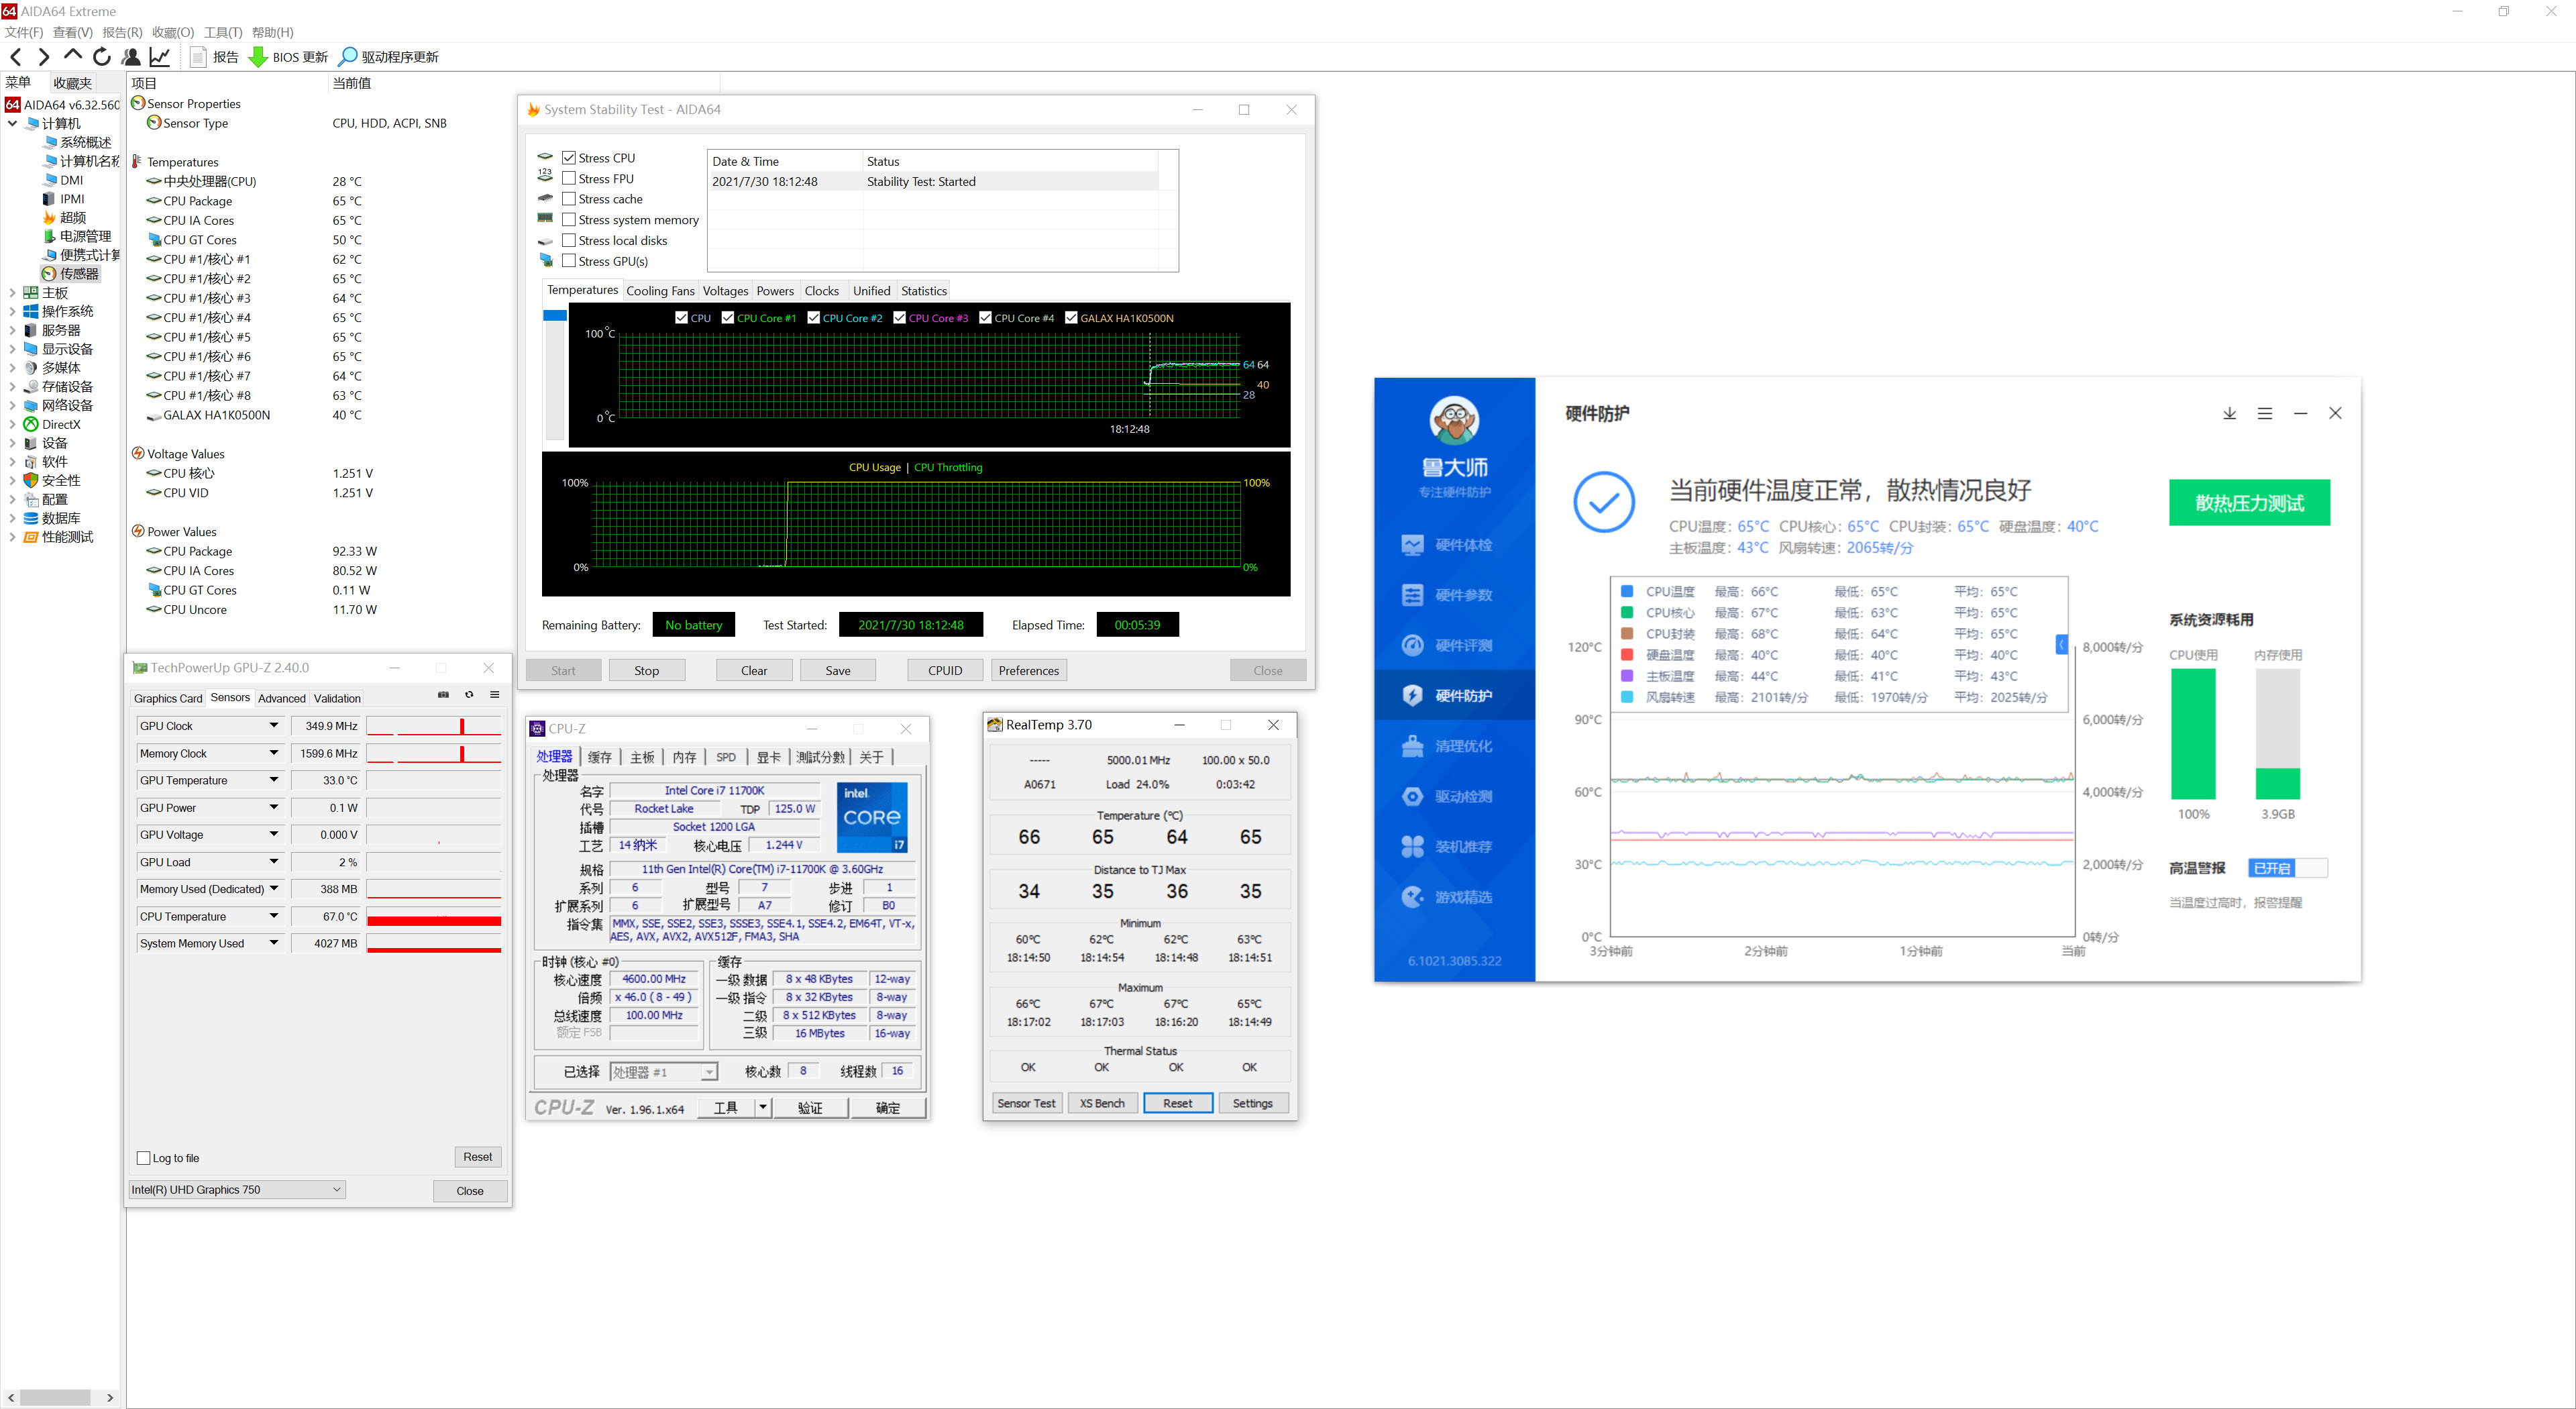Click Lu Dashi download arrow icon
Viewport: 2576px width, 1409px height.
[2229, 413]
